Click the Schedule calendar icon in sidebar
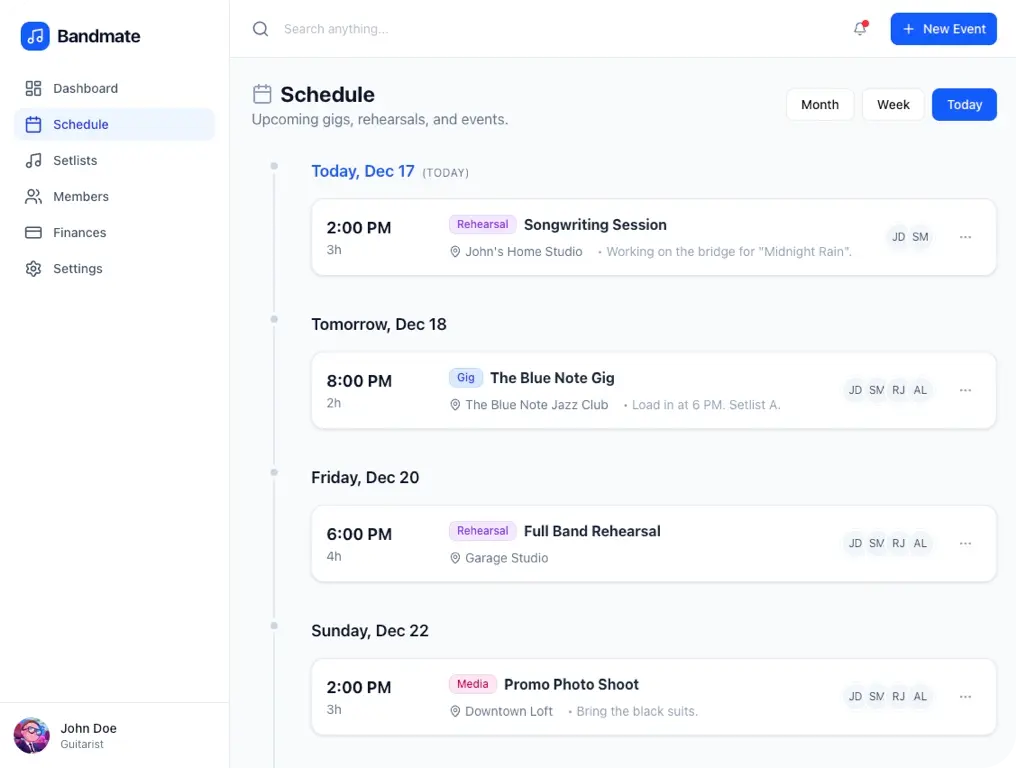 click(x=33, y=124)
